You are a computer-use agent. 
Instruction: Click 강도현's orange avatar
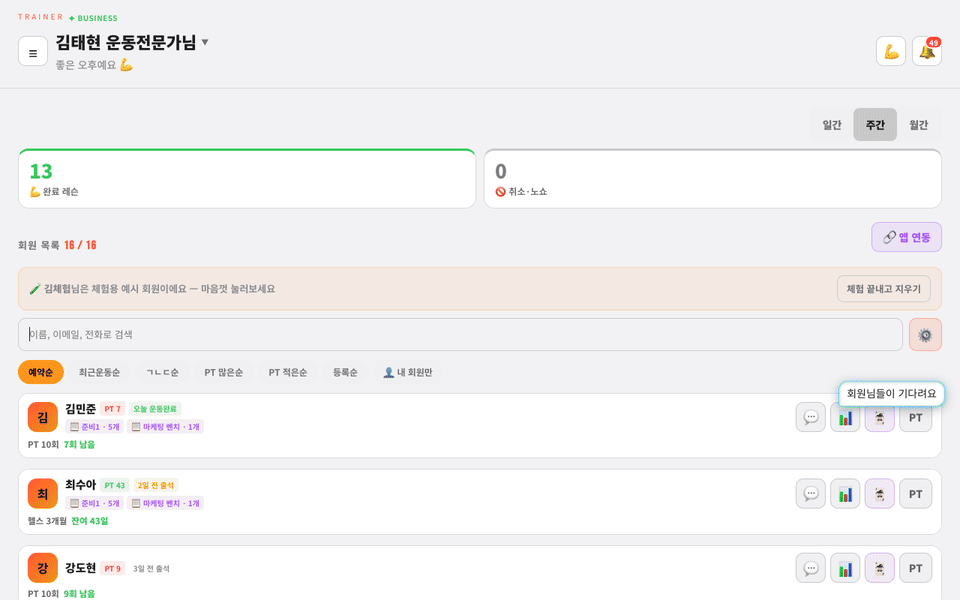click(x=43, y=568)
